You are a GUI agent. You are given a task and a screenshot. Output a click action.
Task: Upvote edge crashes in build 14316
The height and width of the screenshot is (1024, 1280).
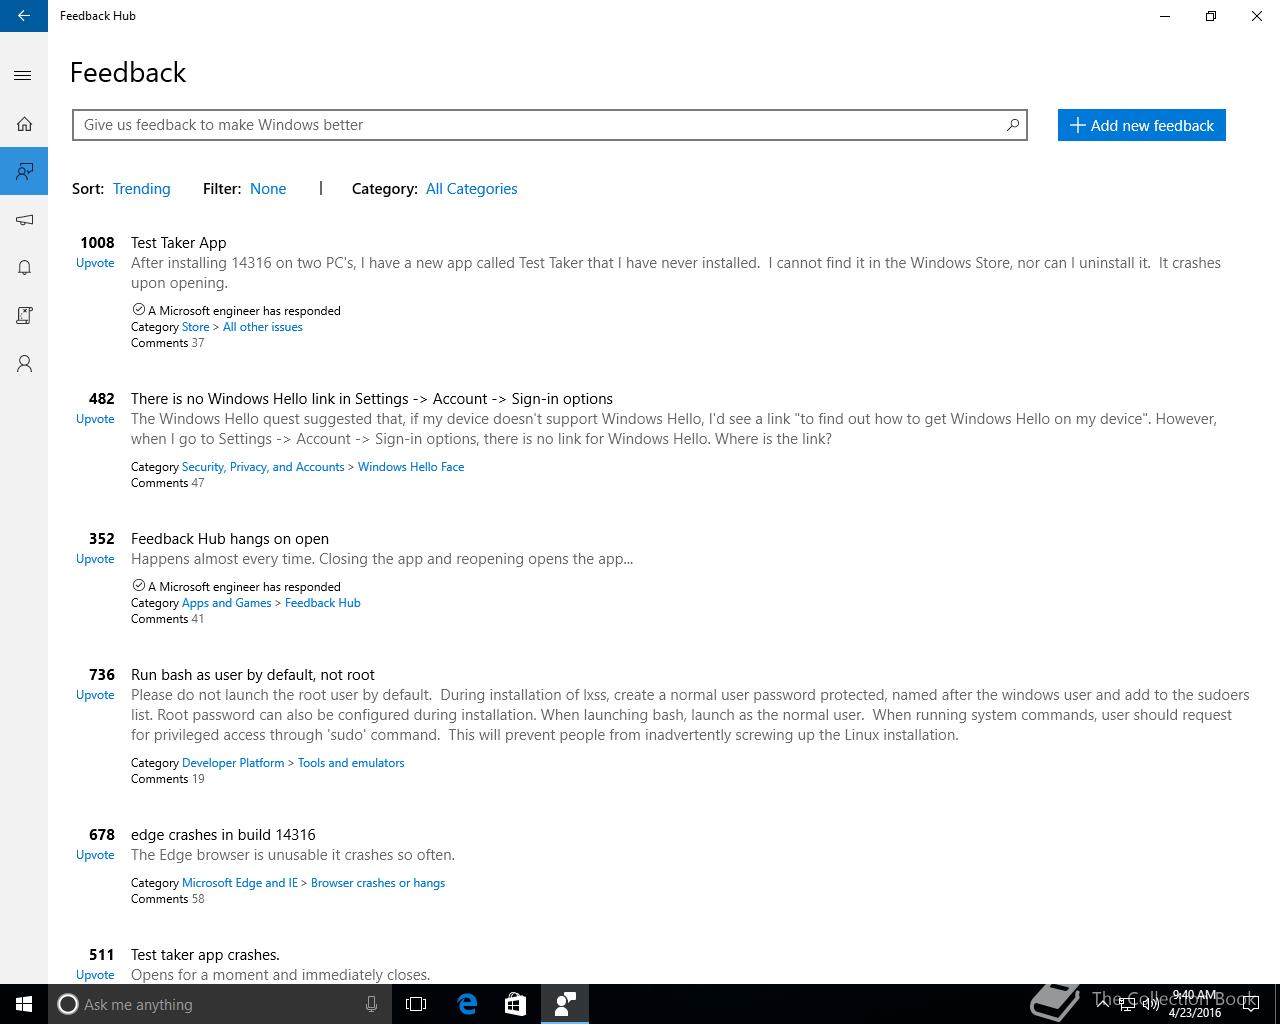tap(95, 855)
